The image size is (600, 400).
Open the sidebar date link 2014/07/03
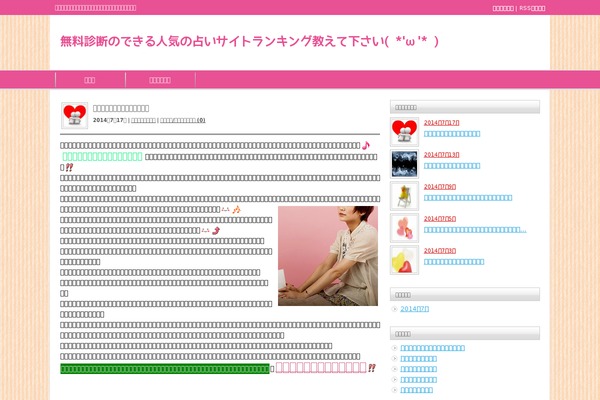coord(440,251)
